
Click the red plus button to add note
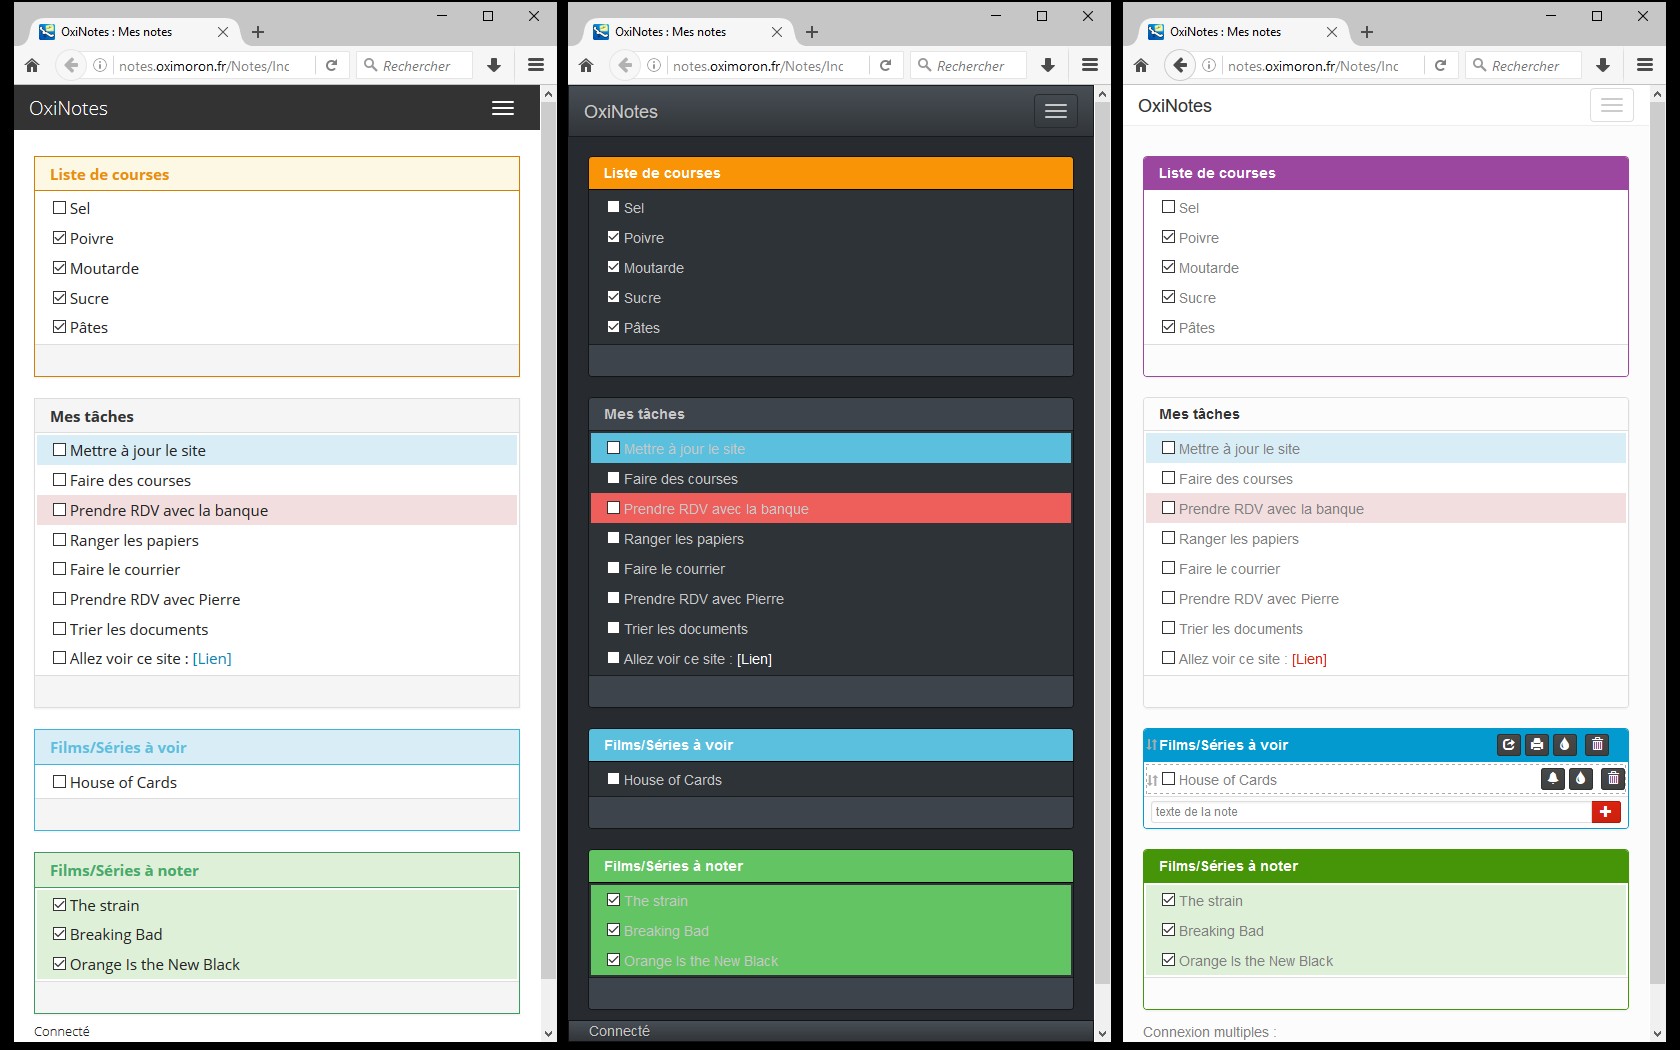click(x=1606, y=812)
